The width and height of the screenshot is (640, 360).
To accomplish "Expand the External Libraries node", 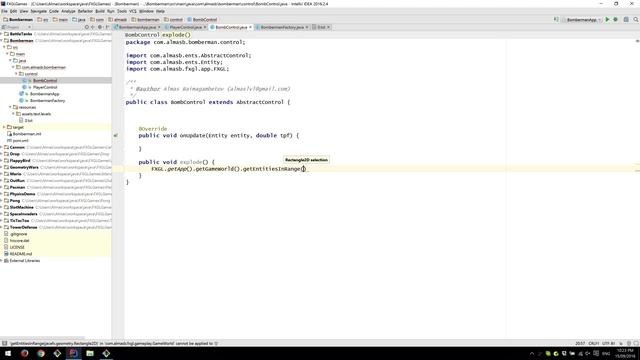I will point(2,260).
